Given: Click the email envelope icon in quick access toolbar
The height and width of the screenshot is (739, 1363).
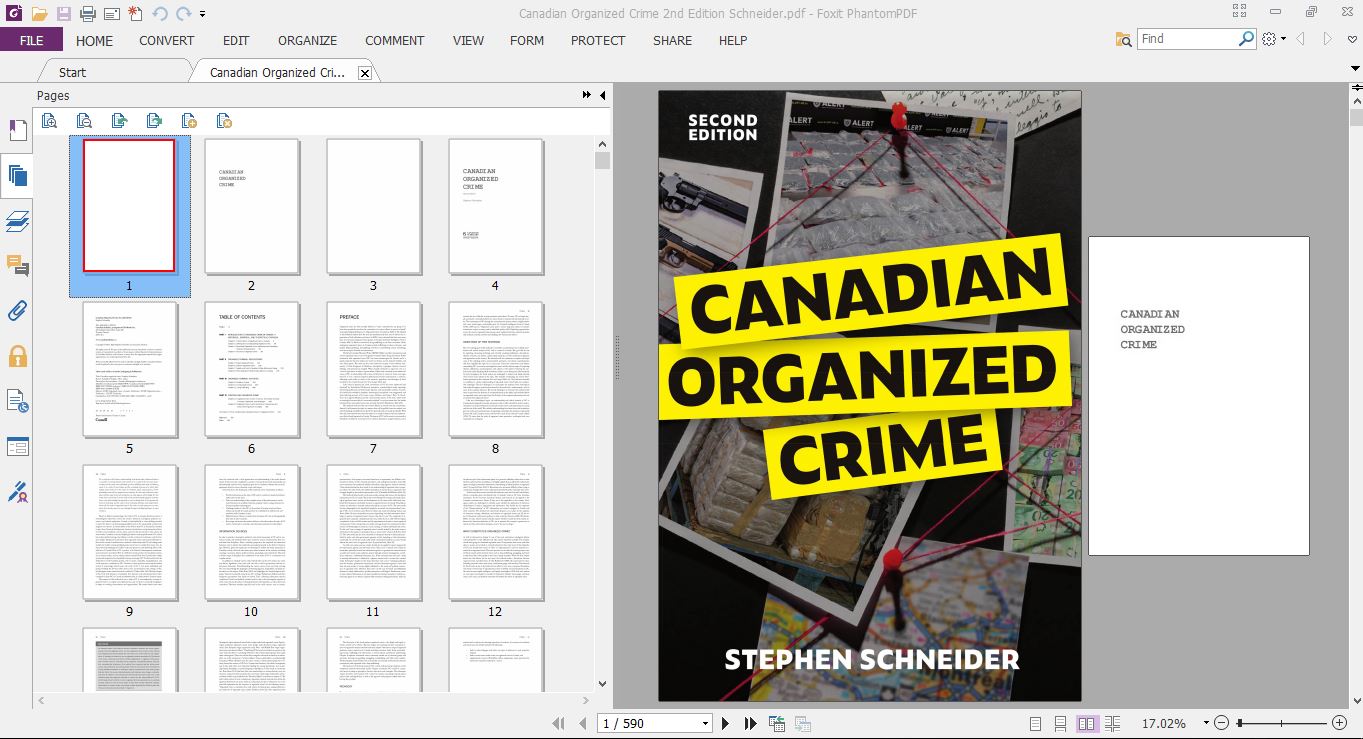Looking at the screenshot, I should [111, 14].
